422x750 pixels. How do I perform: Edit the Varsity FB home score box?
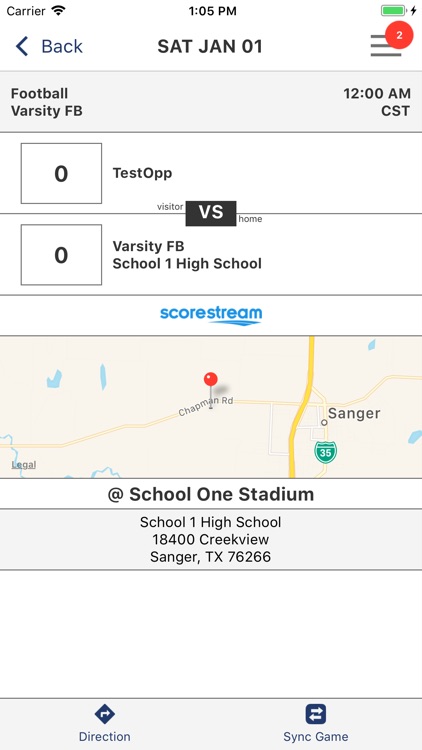pos(61,255)
